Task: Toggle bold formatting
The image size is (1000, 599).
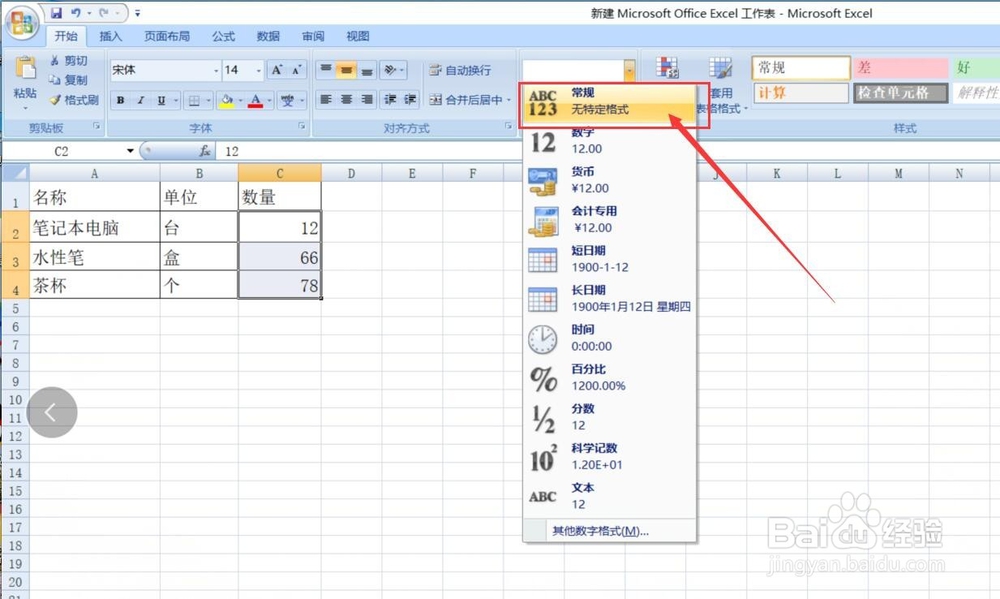Action: coord(120,100)
